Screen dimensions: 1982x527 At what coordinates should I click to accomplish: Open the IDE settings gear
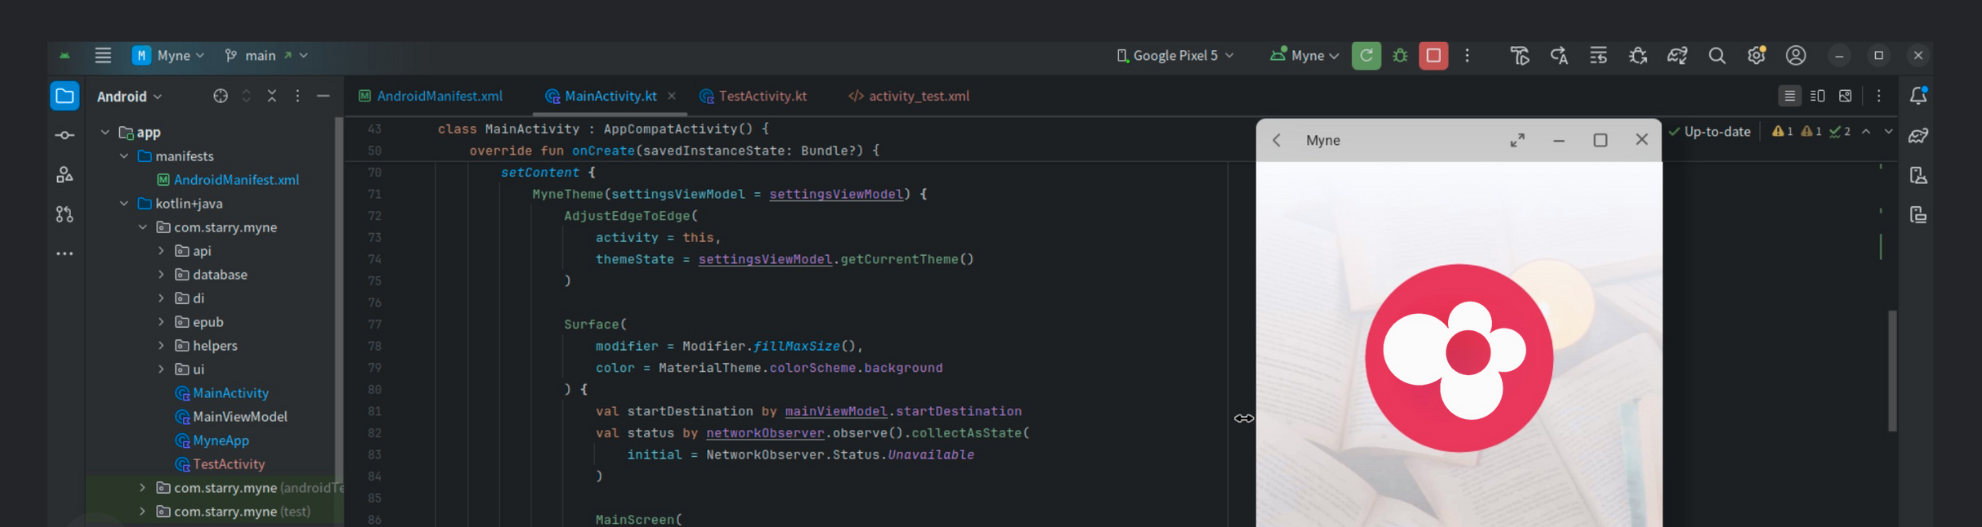1756,56
